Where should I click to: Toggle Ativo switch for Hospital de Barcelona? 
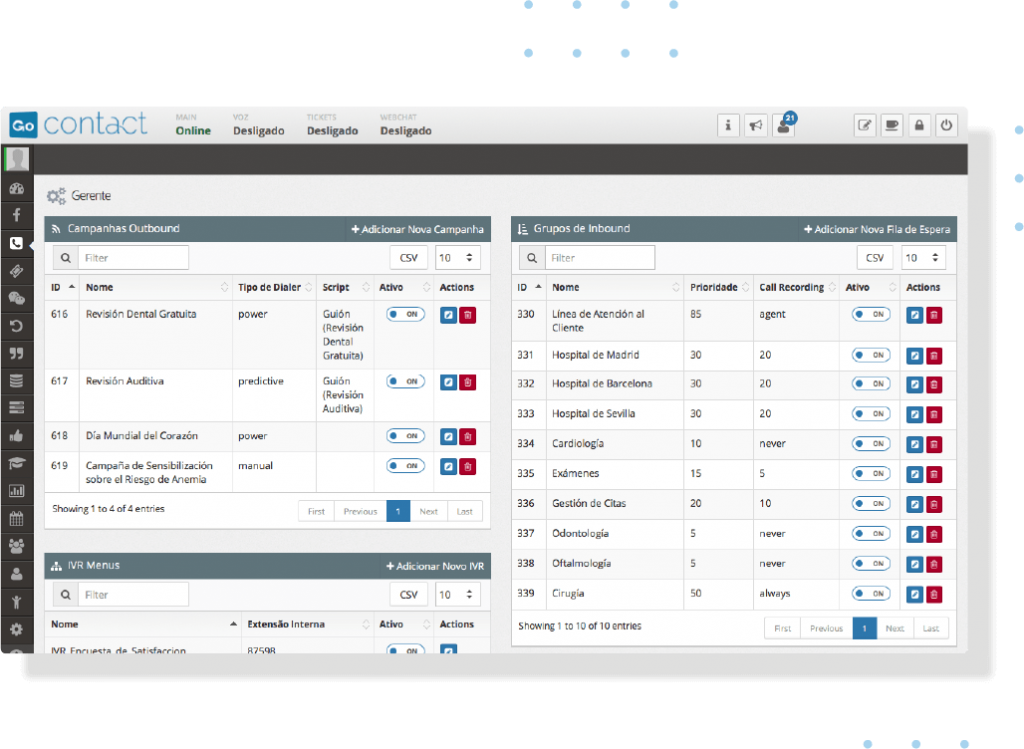(x=871, y=383)
